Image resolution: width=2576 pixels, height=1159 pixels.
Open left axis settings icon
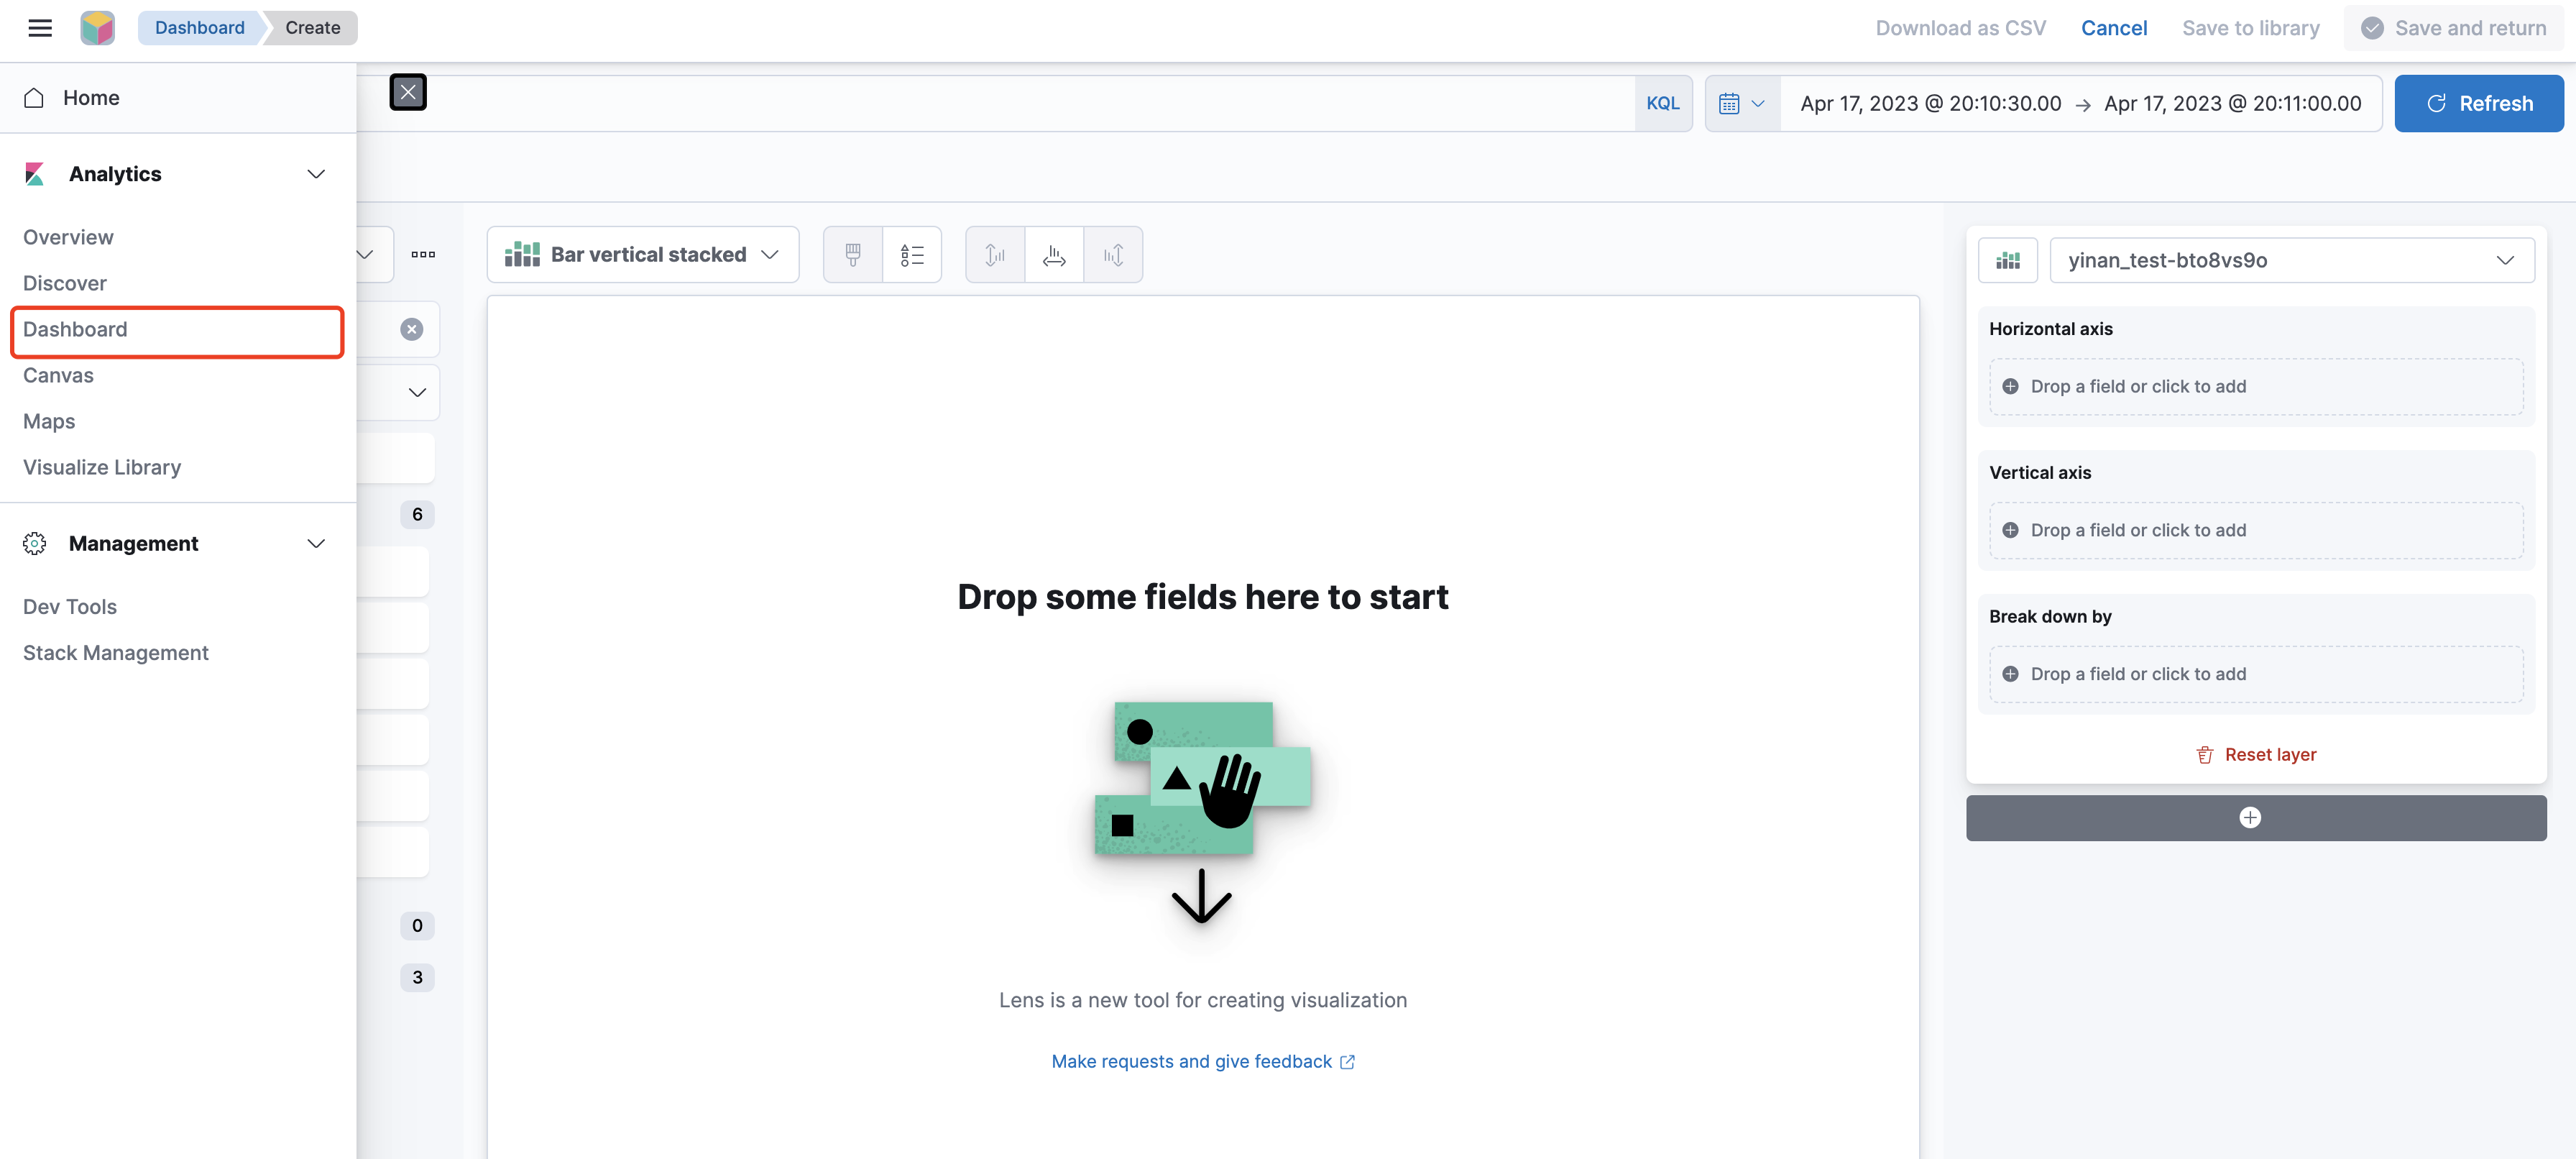[x=994, y=255]
